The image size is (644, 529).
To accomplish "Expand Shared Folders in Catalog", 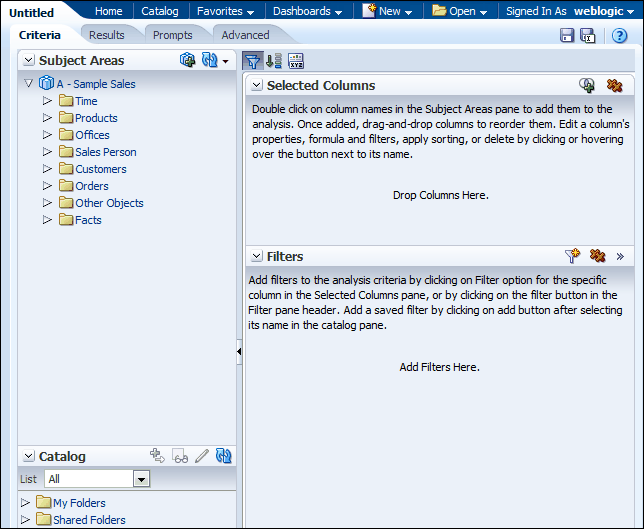I will (x=25, y=520).
